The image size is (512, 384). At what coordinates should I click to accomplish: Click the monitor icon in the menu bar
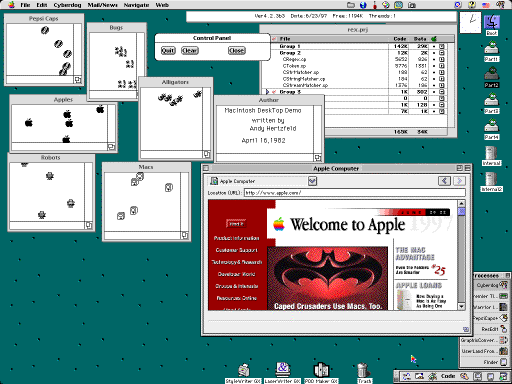coord(398,5)
